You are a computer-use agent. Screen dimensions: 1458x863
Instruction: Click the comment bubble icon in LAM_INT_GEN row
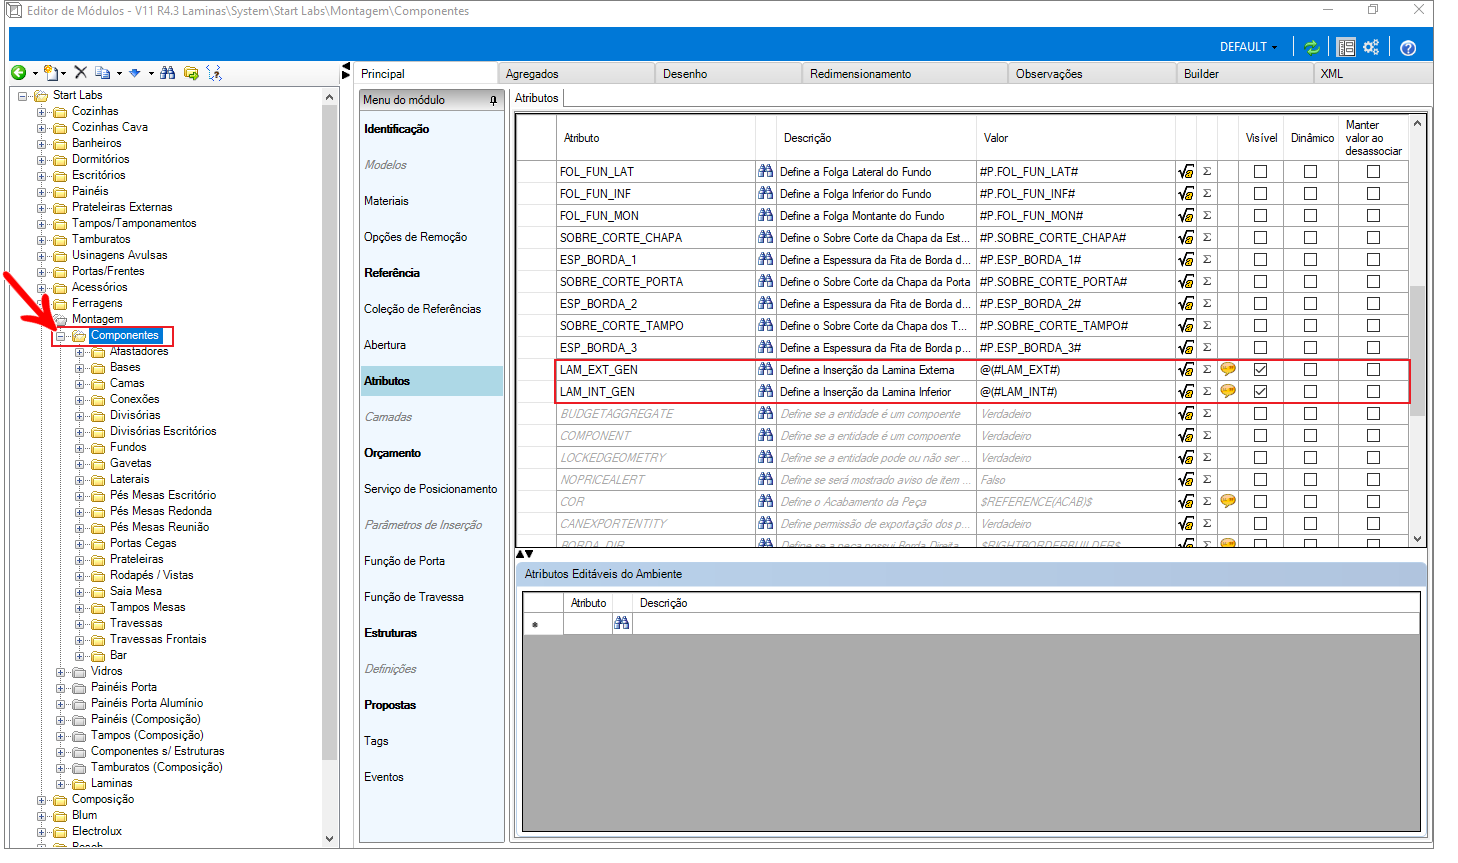(1228, 391)
